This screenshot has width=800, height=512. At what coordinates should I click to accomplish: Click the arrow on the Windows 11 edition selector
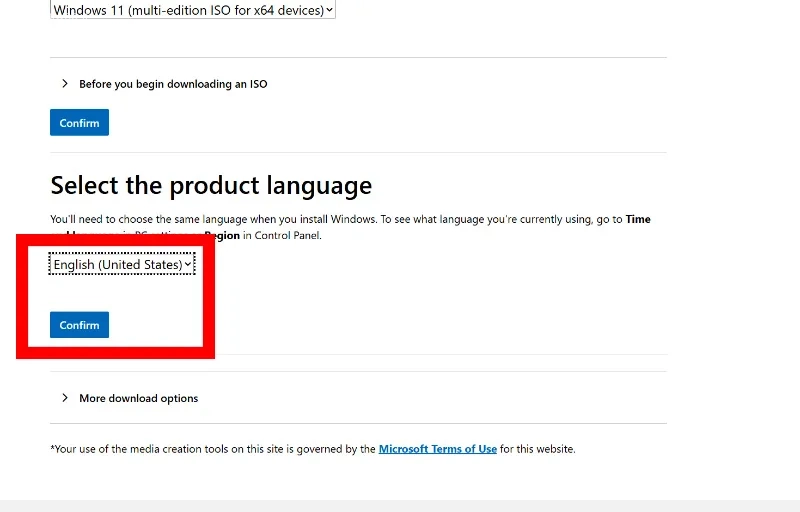[x=330, y=10]
